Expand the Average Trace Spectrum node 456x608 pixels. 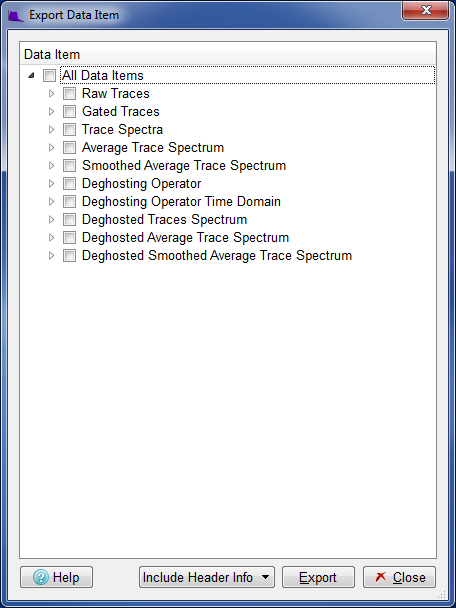click(x=51, y=147)
